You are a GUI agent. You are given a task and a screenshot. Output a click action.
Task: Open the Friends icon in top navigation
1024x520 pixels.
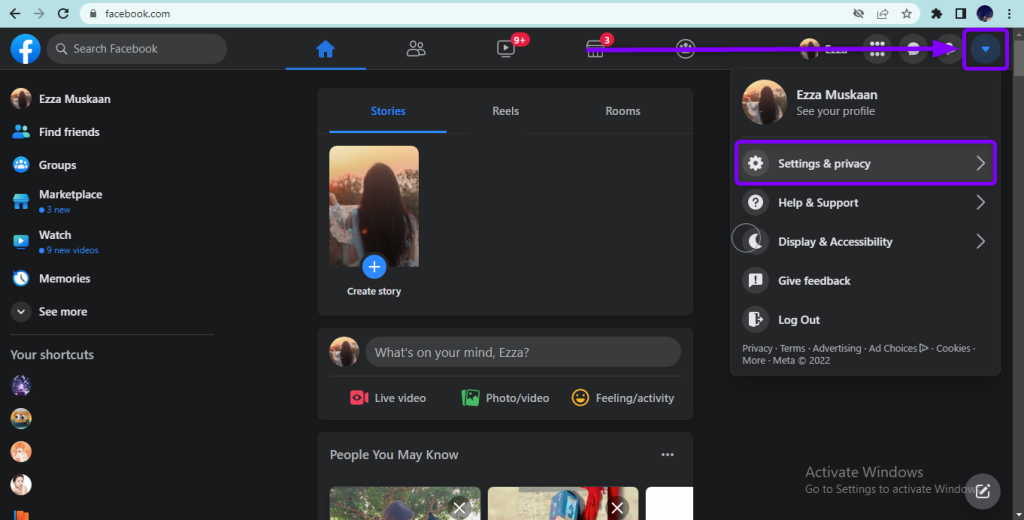click(x=416, y=49)
